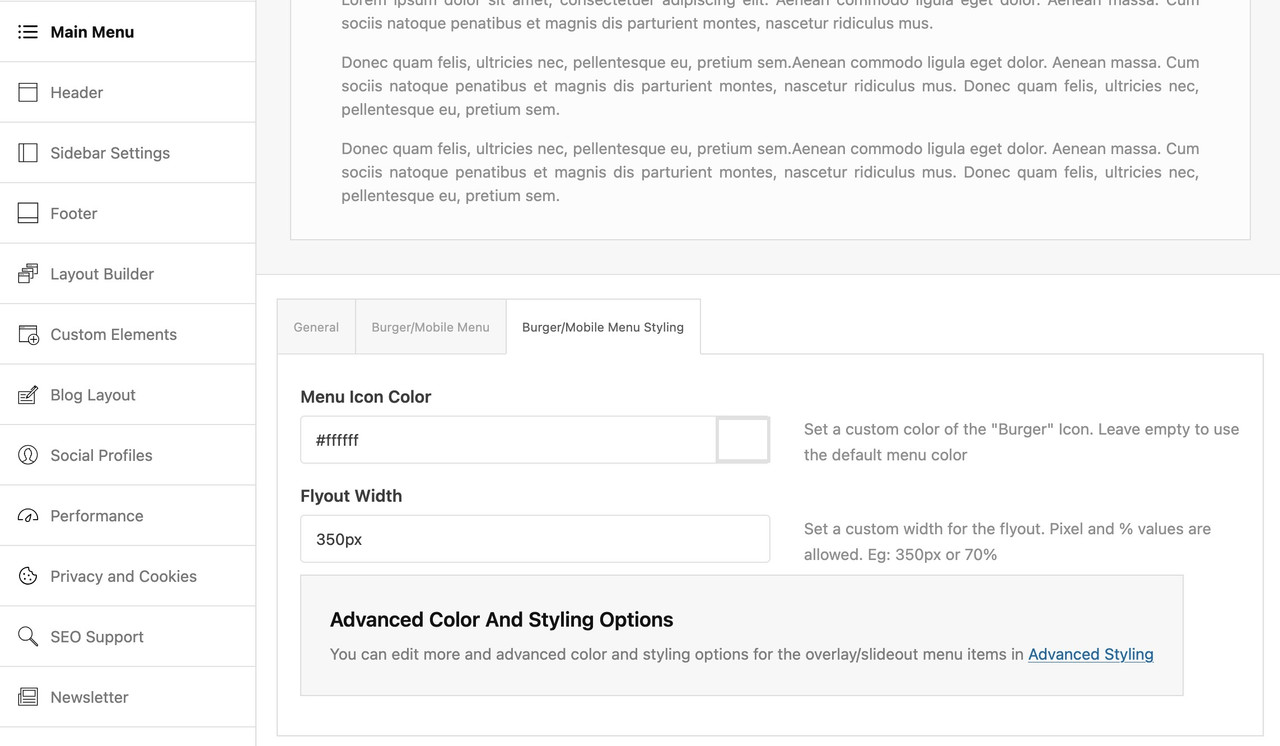Click the Layout Builder icon
Image resolution: width=1280 pixels, height=746 pixels.
pyautogui.click(x=28, y=274)
